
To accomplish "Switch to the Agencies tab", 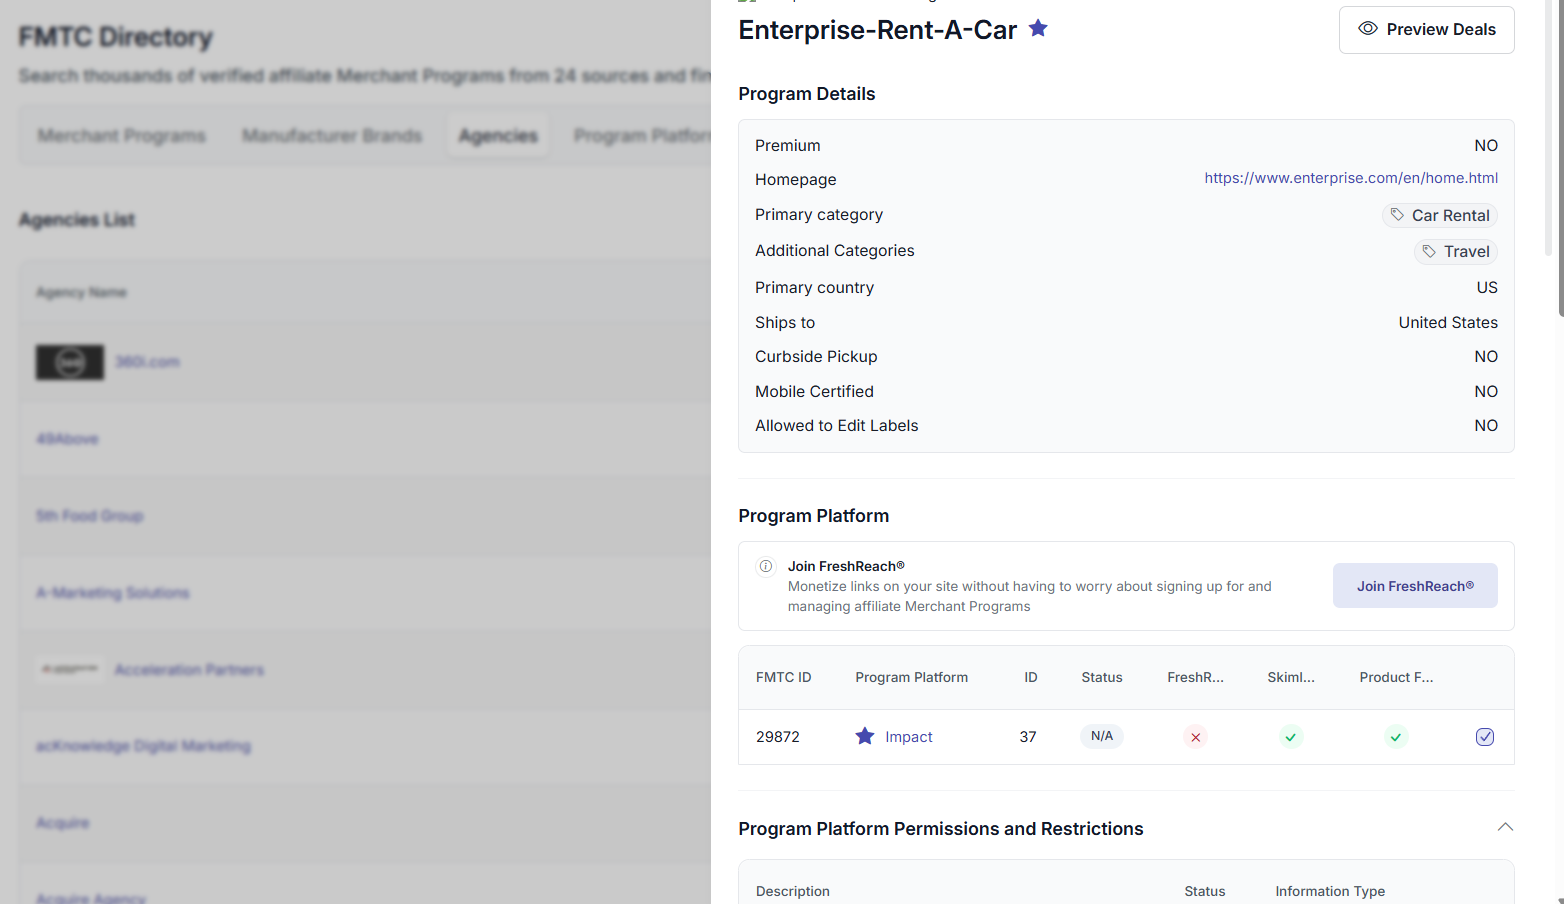I will pyautogui.click(x=498, y=136).
